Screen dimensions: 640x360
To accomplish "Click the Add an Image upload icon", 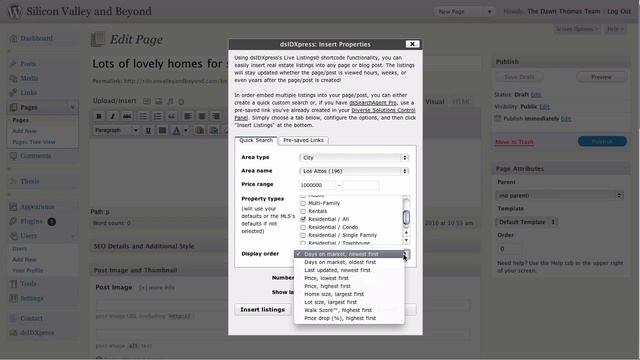I will [x=147, y=101].
